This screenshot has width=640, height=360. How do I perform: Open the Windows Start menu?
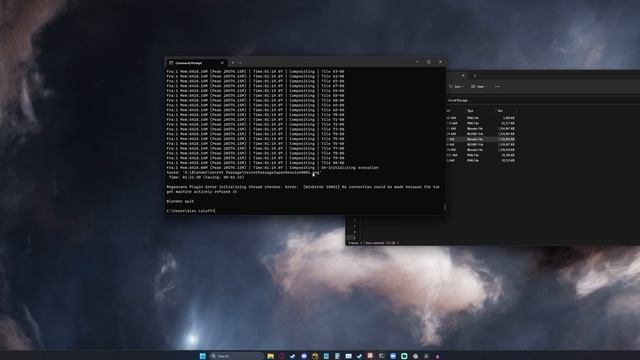[x=202, y=356]
